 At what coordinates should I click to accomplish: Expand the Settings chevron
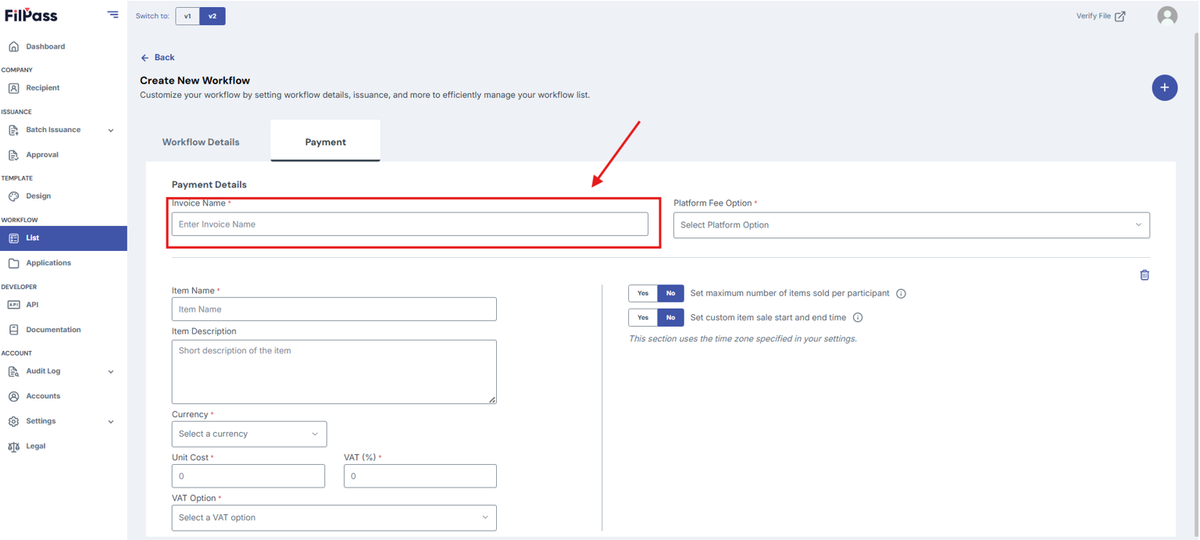click(111, 421)
